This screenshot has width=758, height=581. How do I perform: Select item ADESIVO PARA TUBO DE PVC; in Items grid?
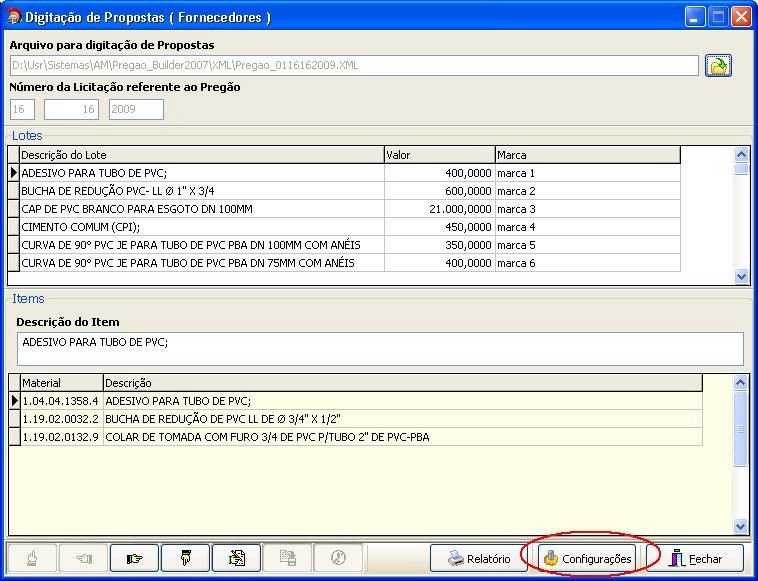pos(403,401)
